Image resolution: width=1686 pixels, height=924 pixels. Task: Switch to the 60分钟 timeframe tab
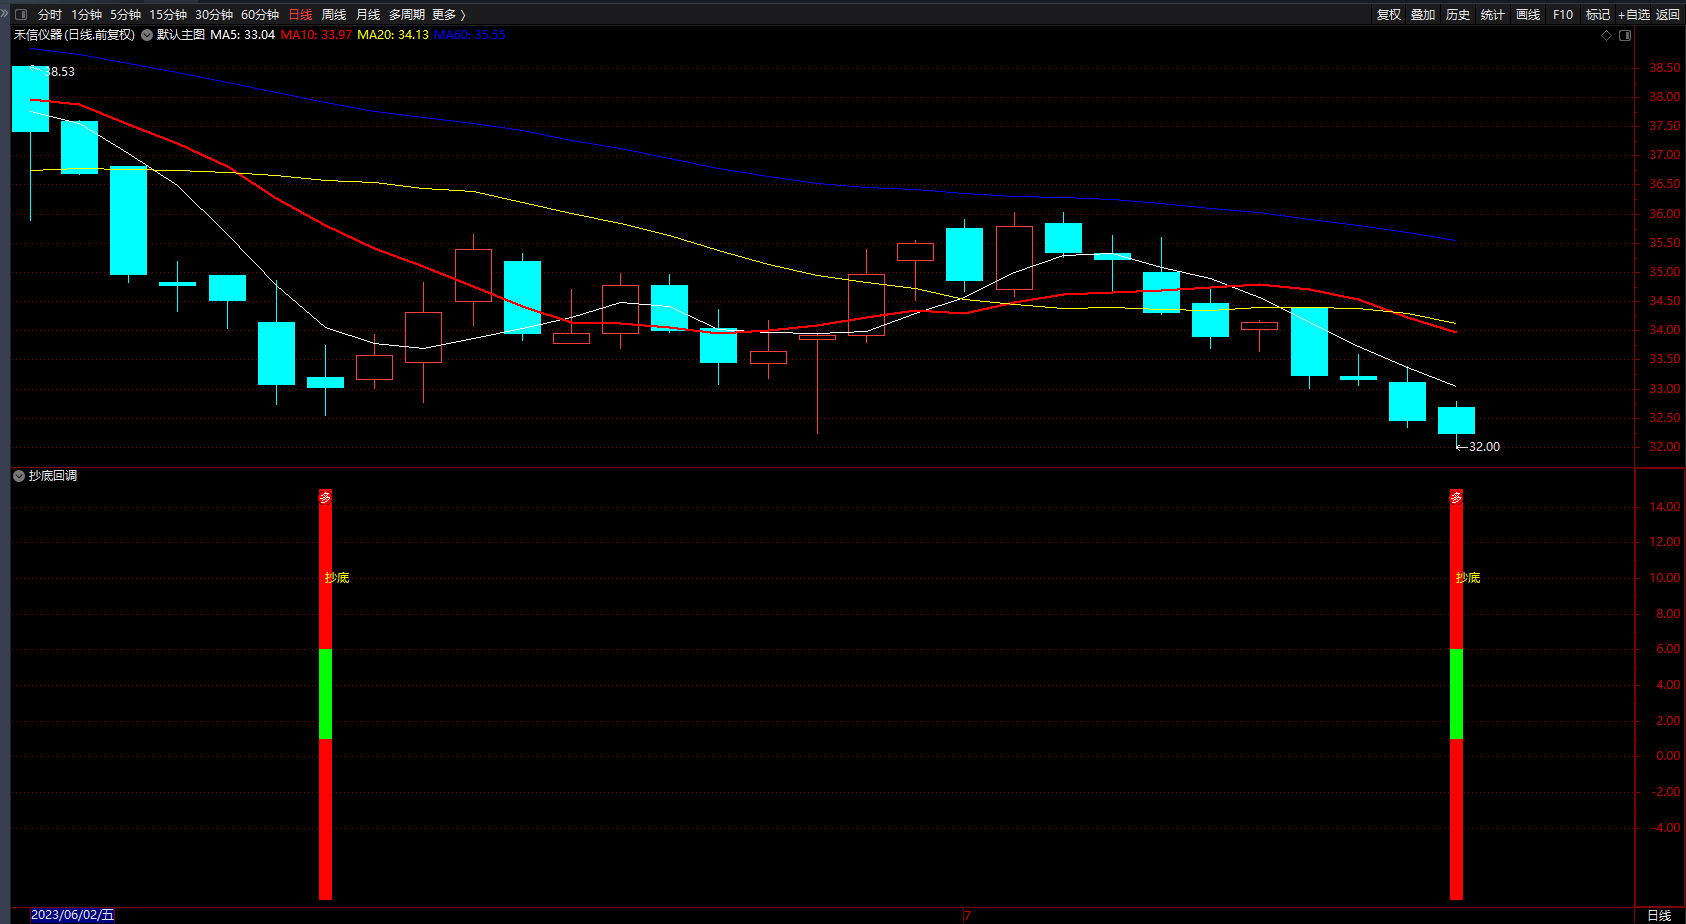(x=260, y=14)
